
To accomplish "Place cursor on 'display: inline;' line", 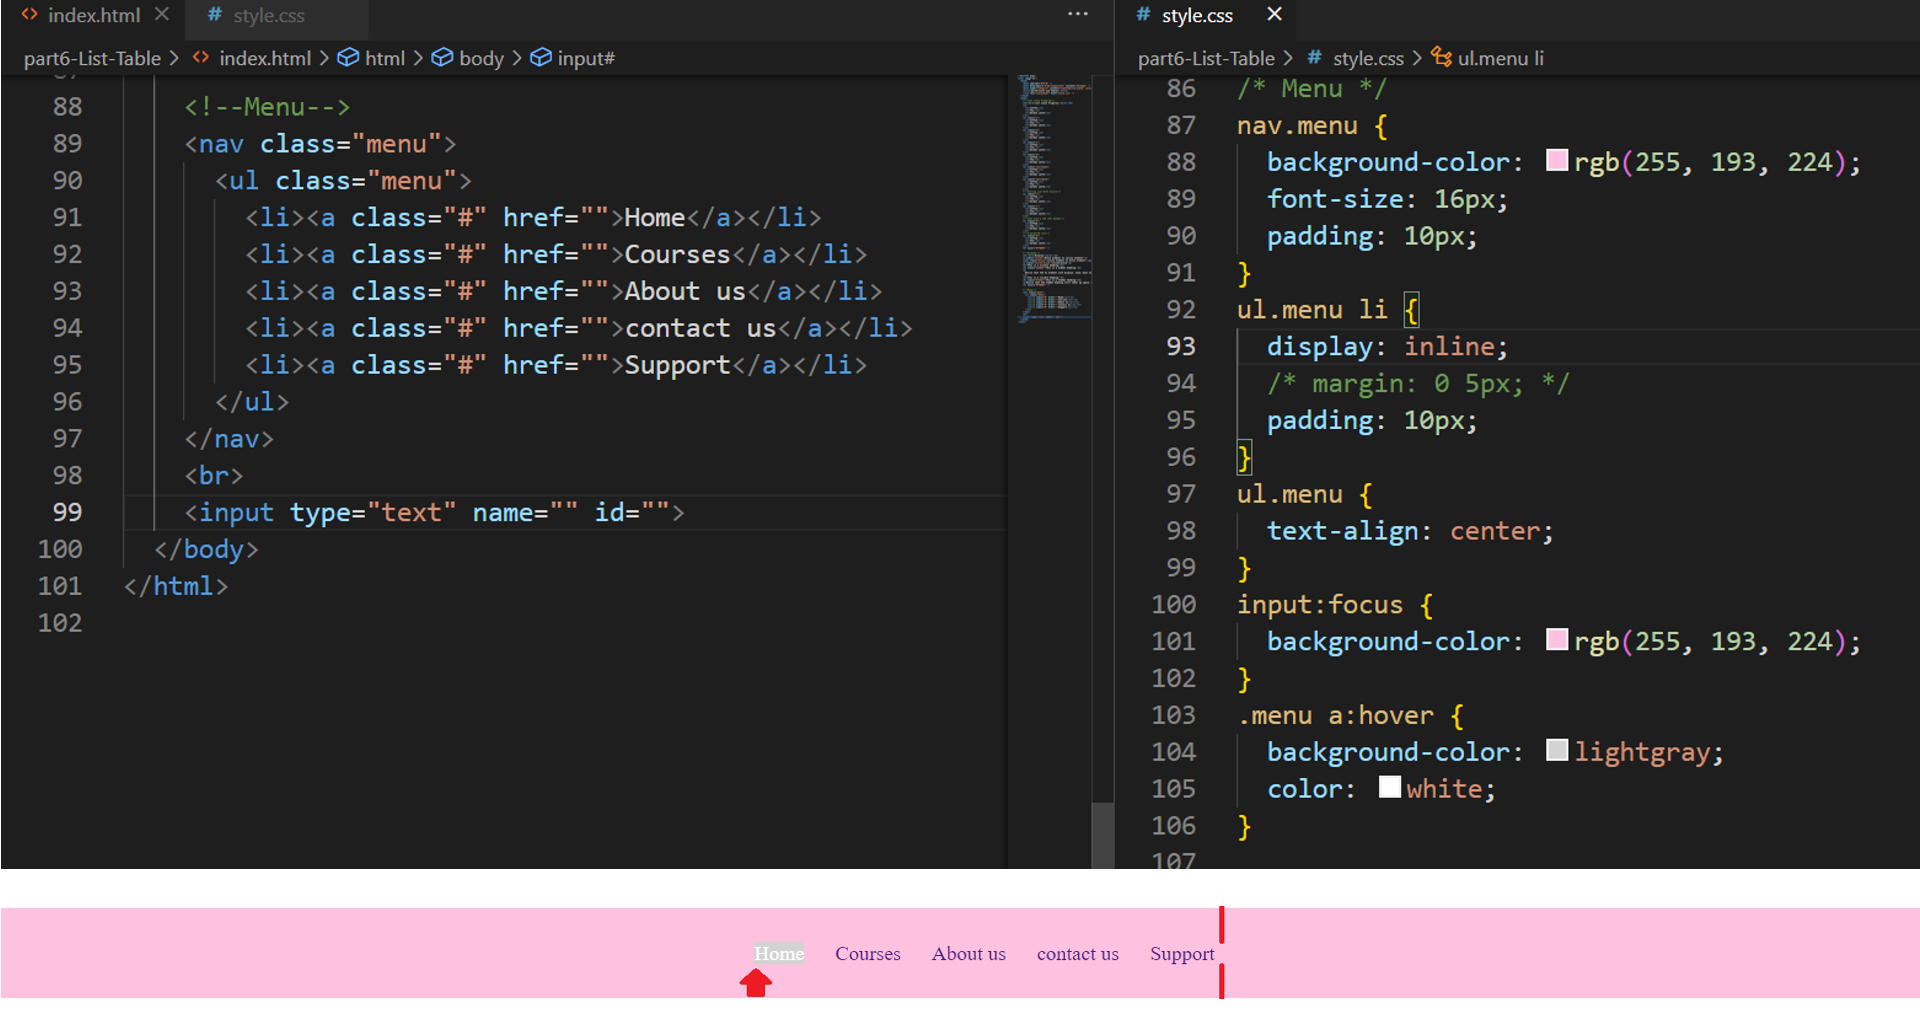I will tap(1387, 347).
